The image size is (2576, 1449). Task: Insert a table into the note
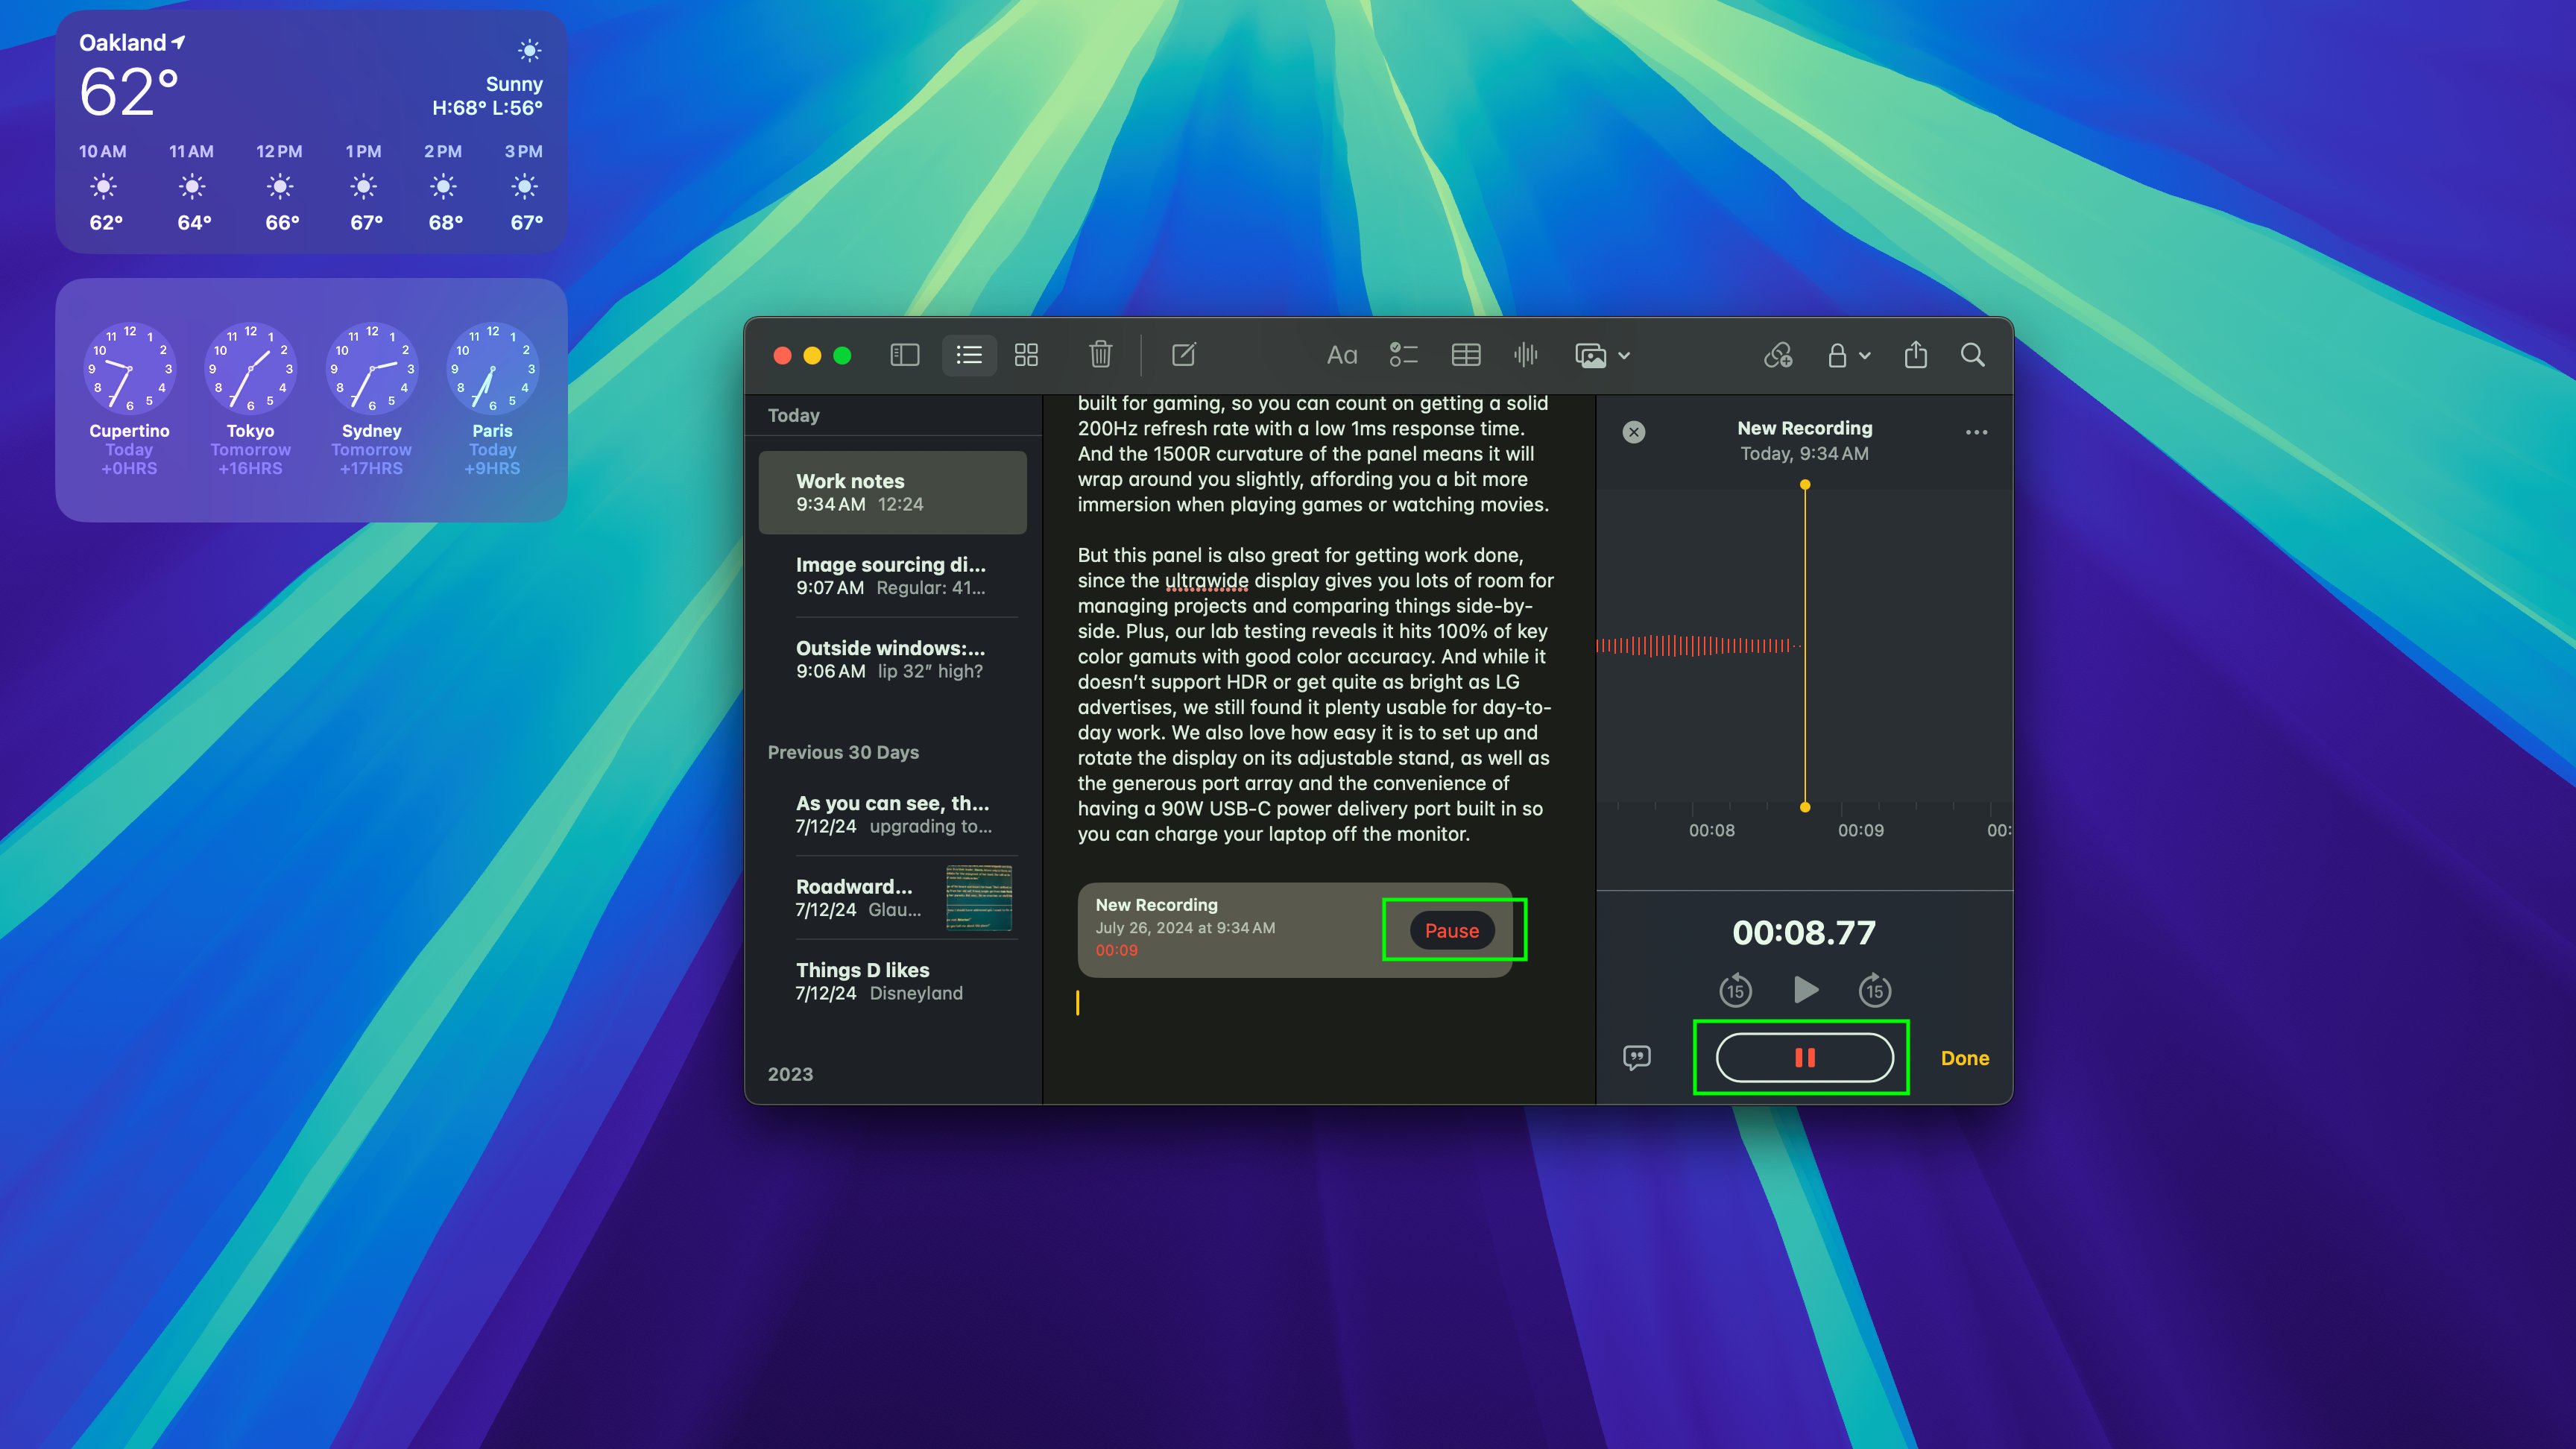click(x=1465, y=355)
